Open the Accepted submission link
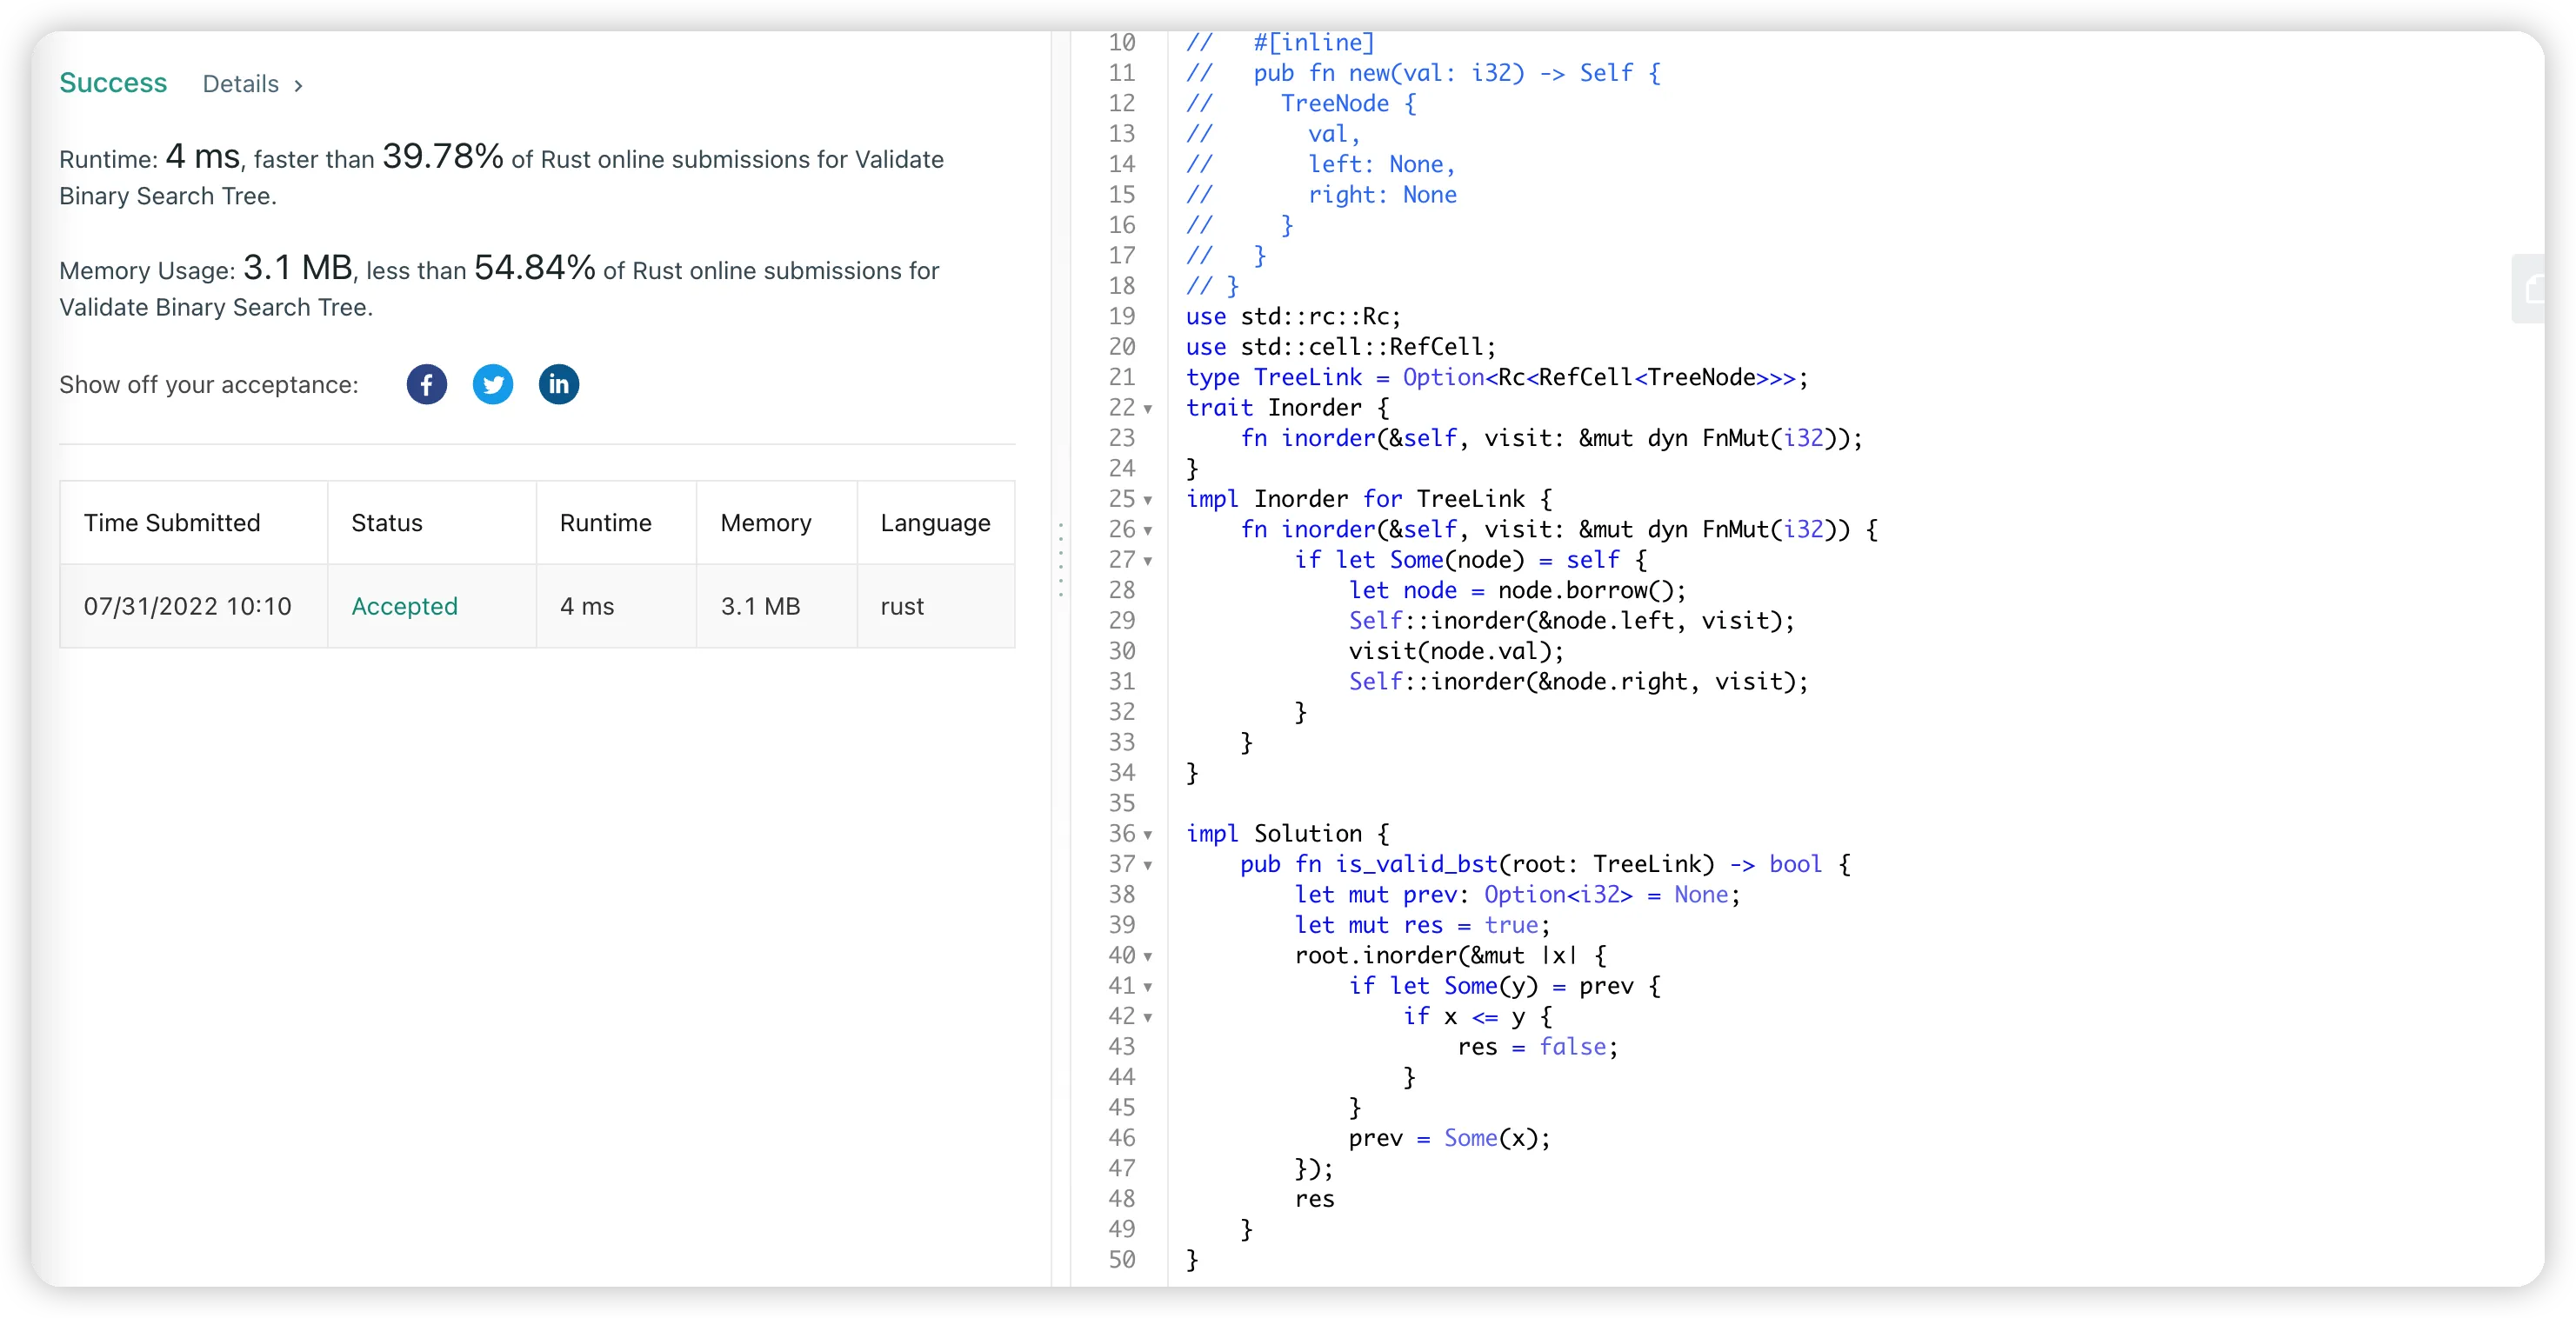The height and width of the screenshot is (1318, 2576). 404,606
